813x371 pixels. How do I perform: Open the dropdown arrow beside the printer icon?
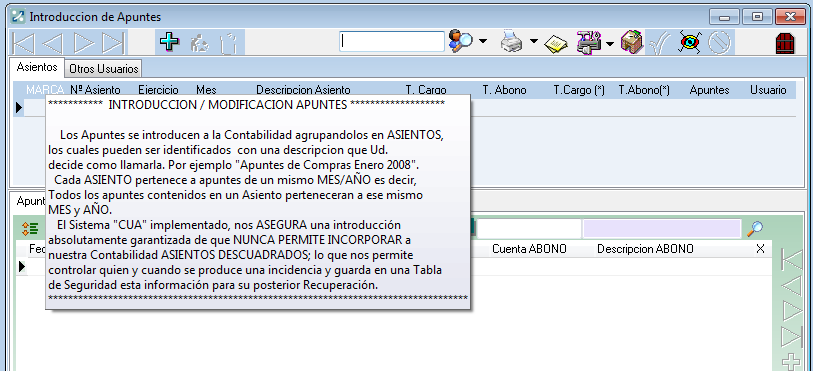point(534,41)
